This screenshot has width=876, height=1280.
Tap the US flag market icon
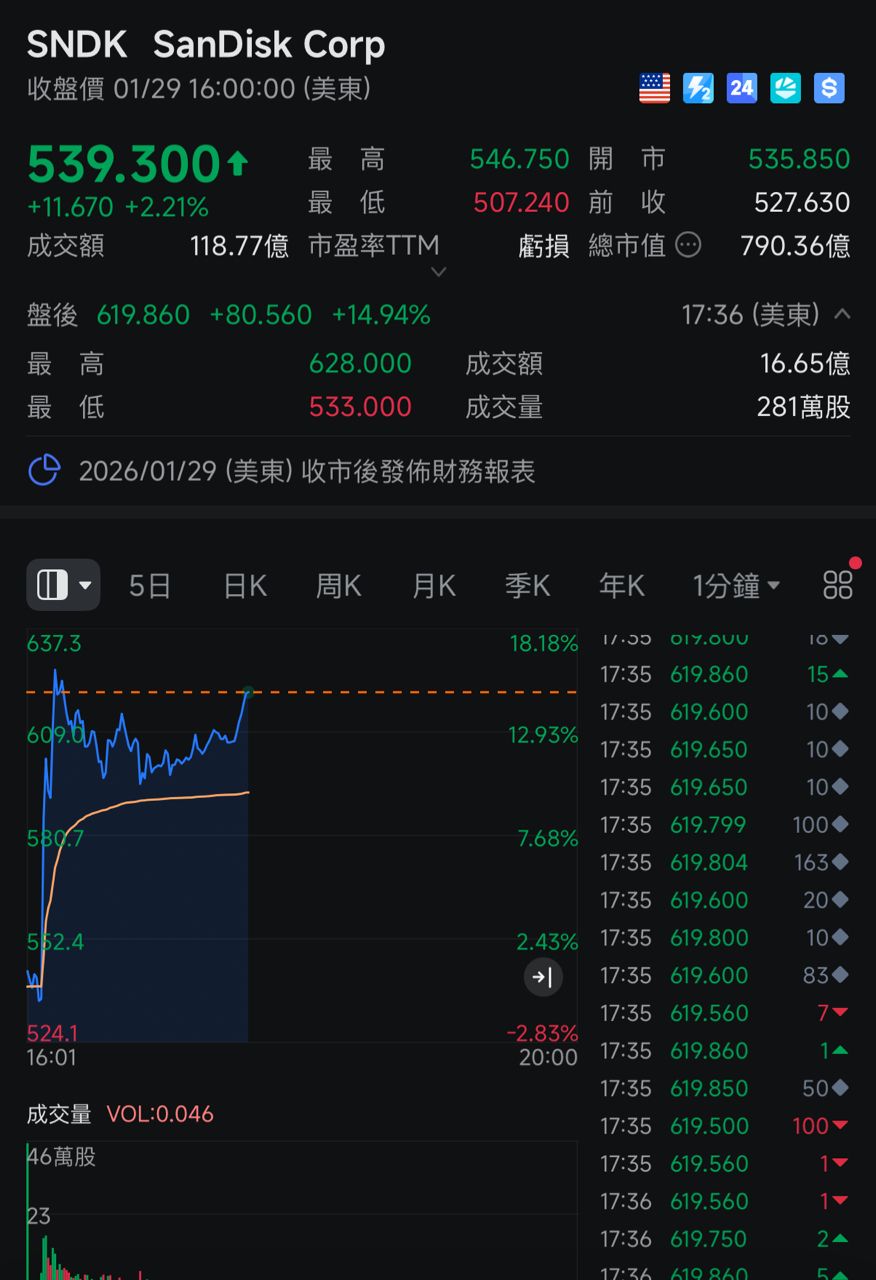point(654,88)
